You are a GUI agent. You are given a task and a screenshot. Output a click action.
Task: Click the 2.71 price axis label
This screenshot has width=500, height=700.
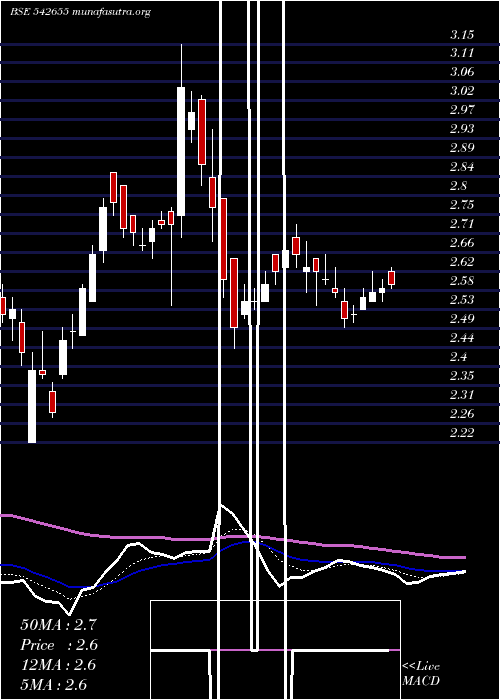pos(462,224)
